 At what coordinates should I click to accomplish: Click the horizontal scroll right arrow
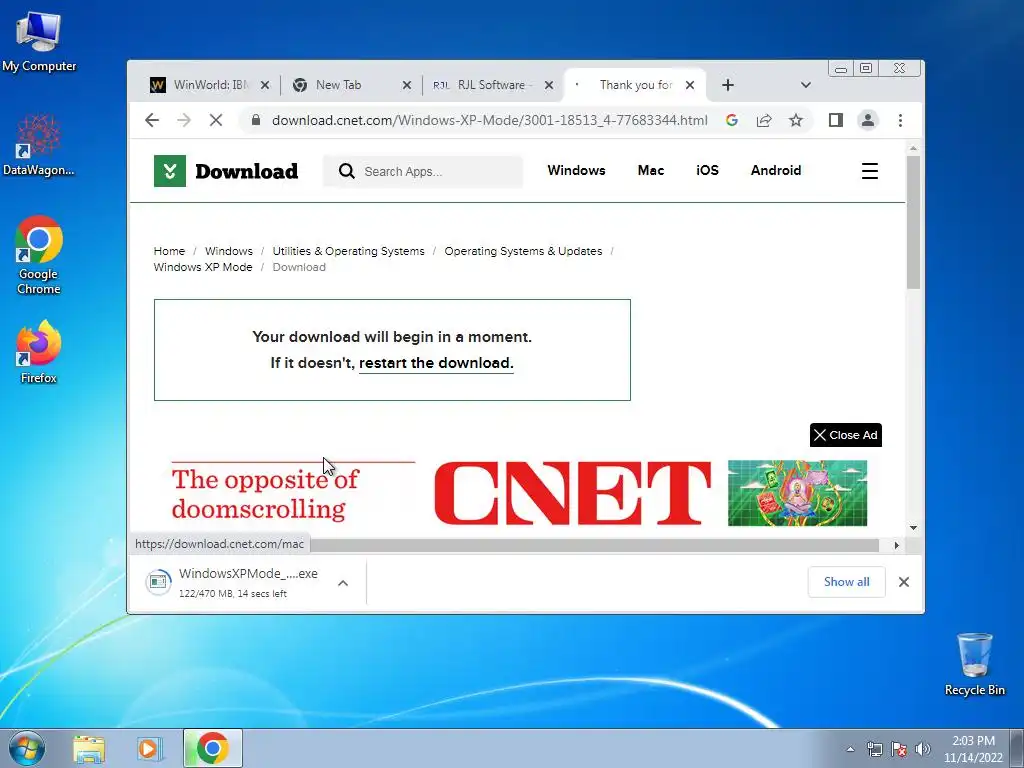tap(896, 545)
